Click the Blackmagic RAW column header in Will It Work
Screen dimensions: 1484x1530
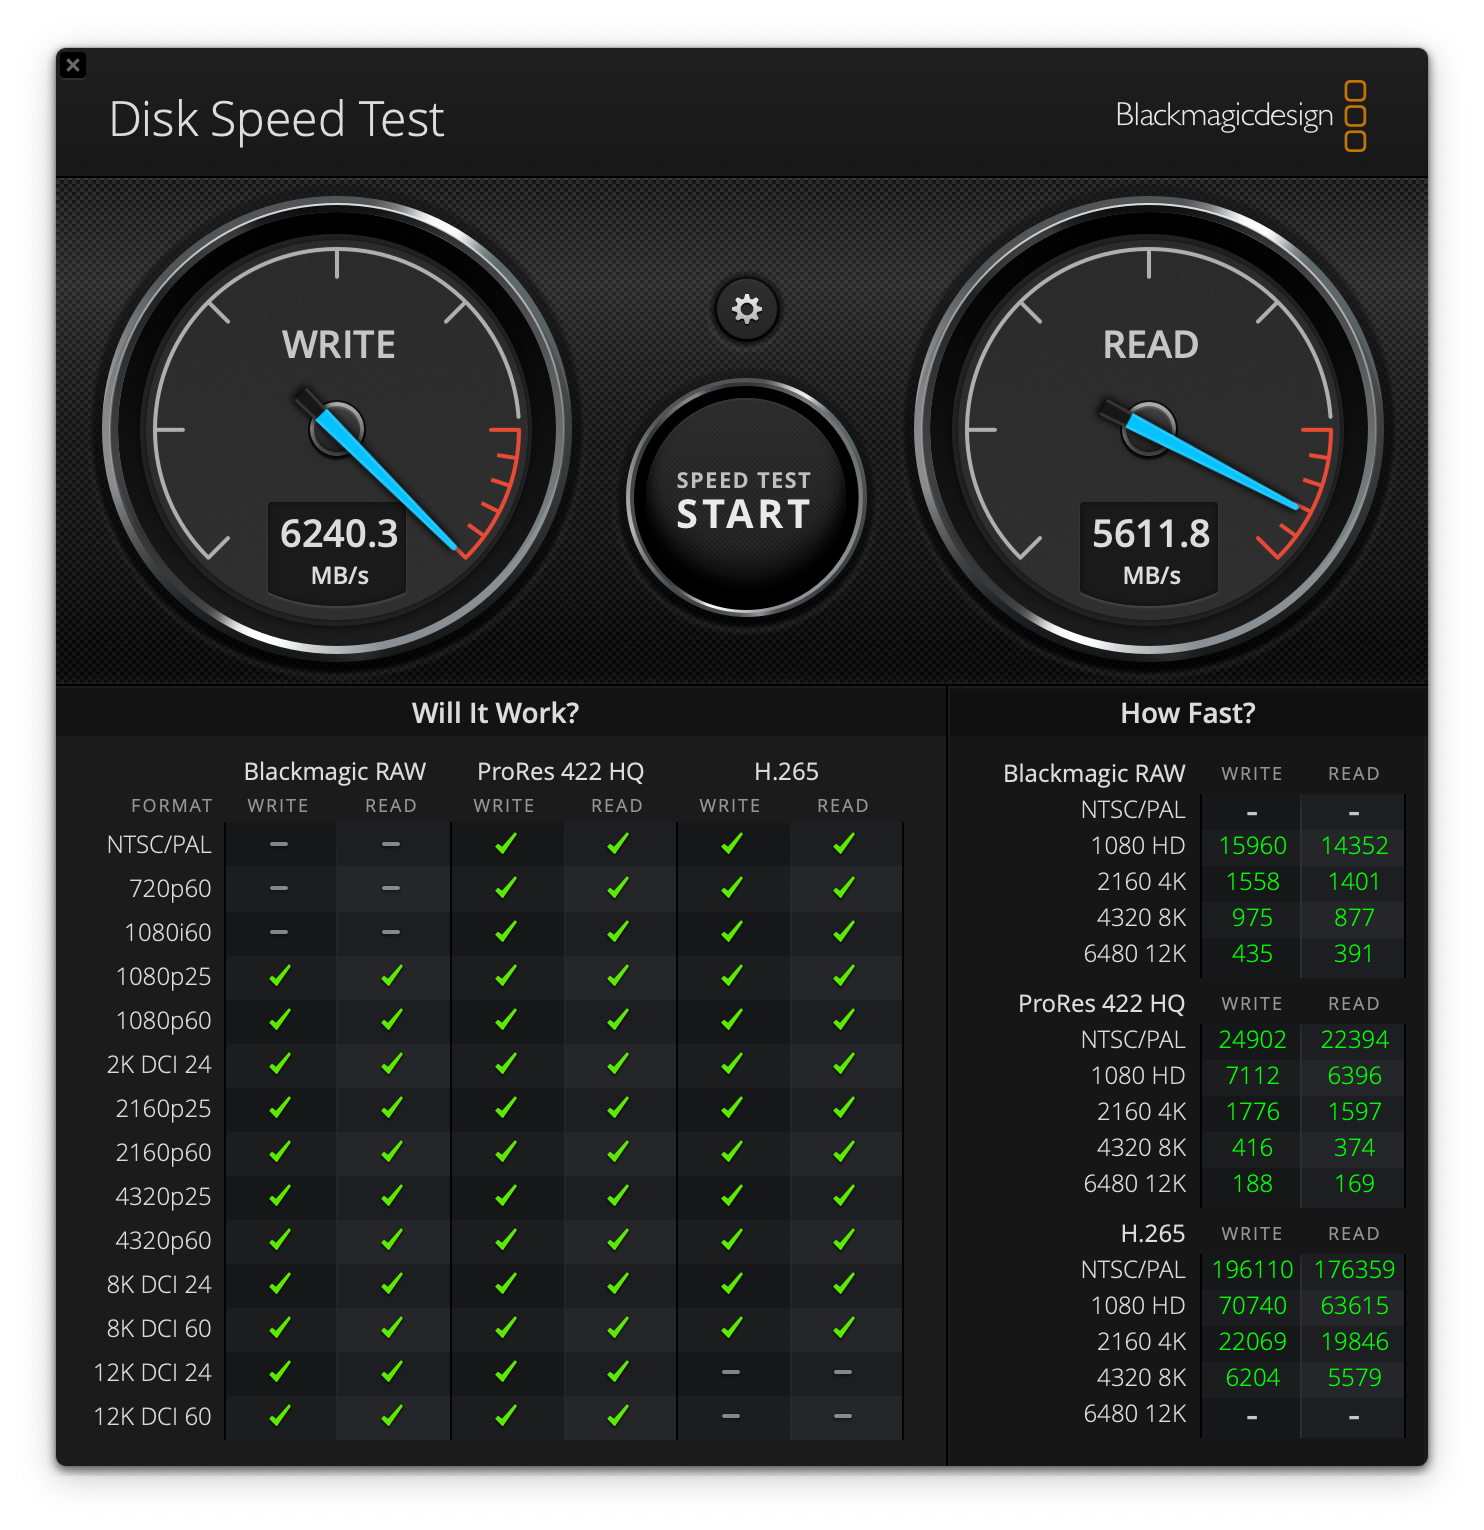(x=335, y=772)
